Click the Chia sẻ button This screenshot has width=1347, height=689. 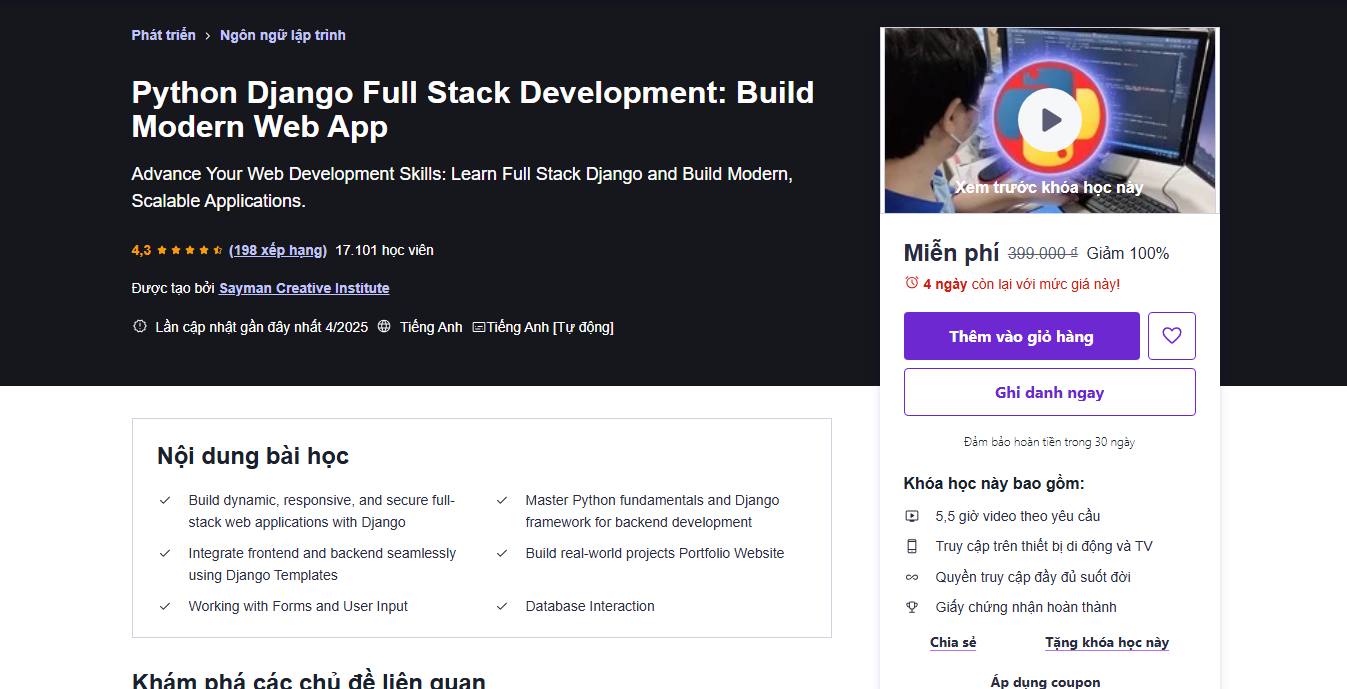tap(953, 642)
